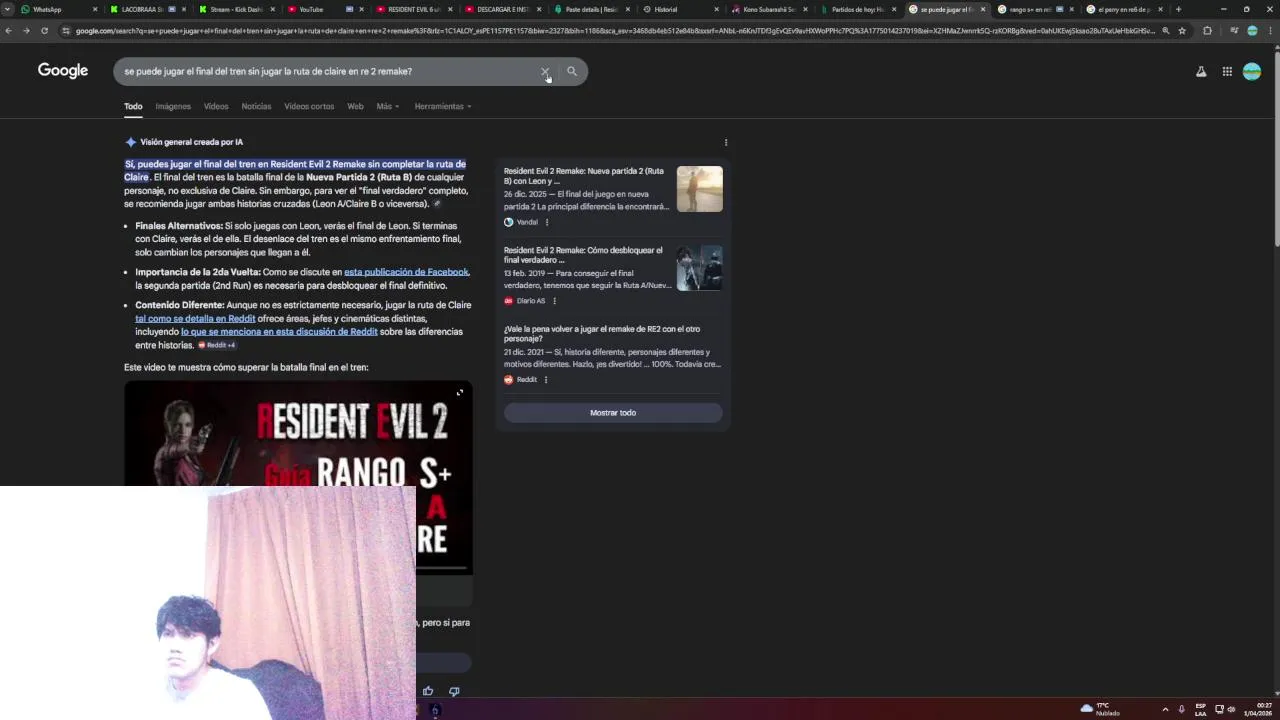The height and width of the screenshot is (720, 1280).
Task: Open the clock and date flyout
Action: coord(1258,709)
